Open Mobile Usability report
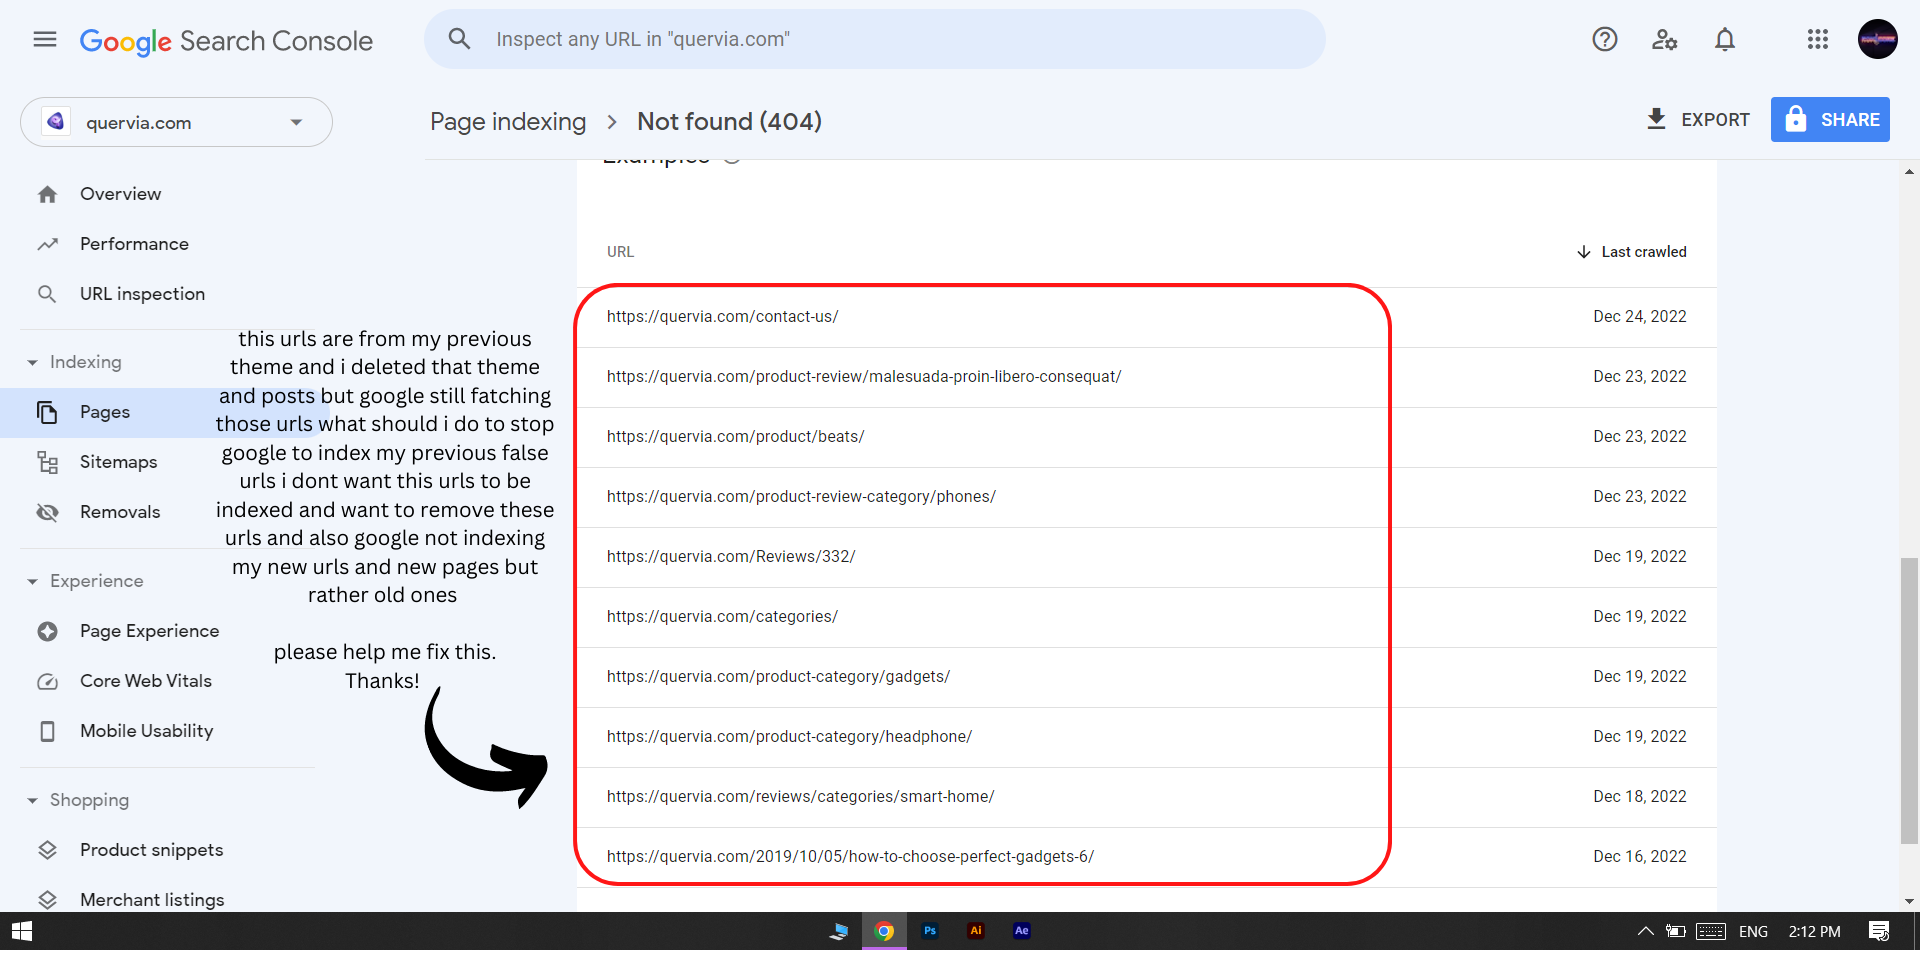 click(146, 731)
